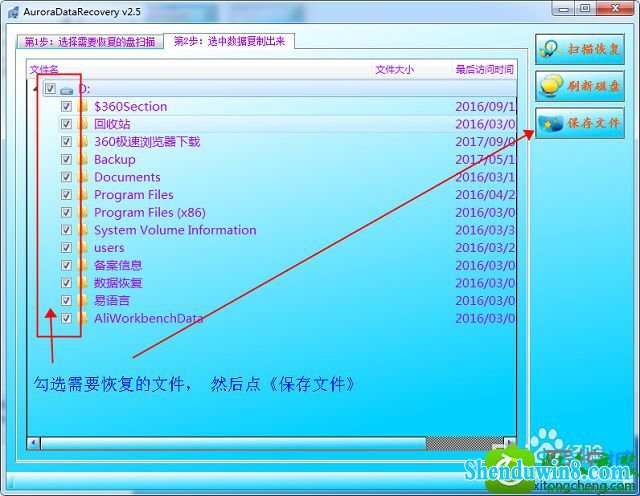Screen dimensions: 640x496
Task: Click the 刷新磁盘 refresh disk button
Action: 580,86
